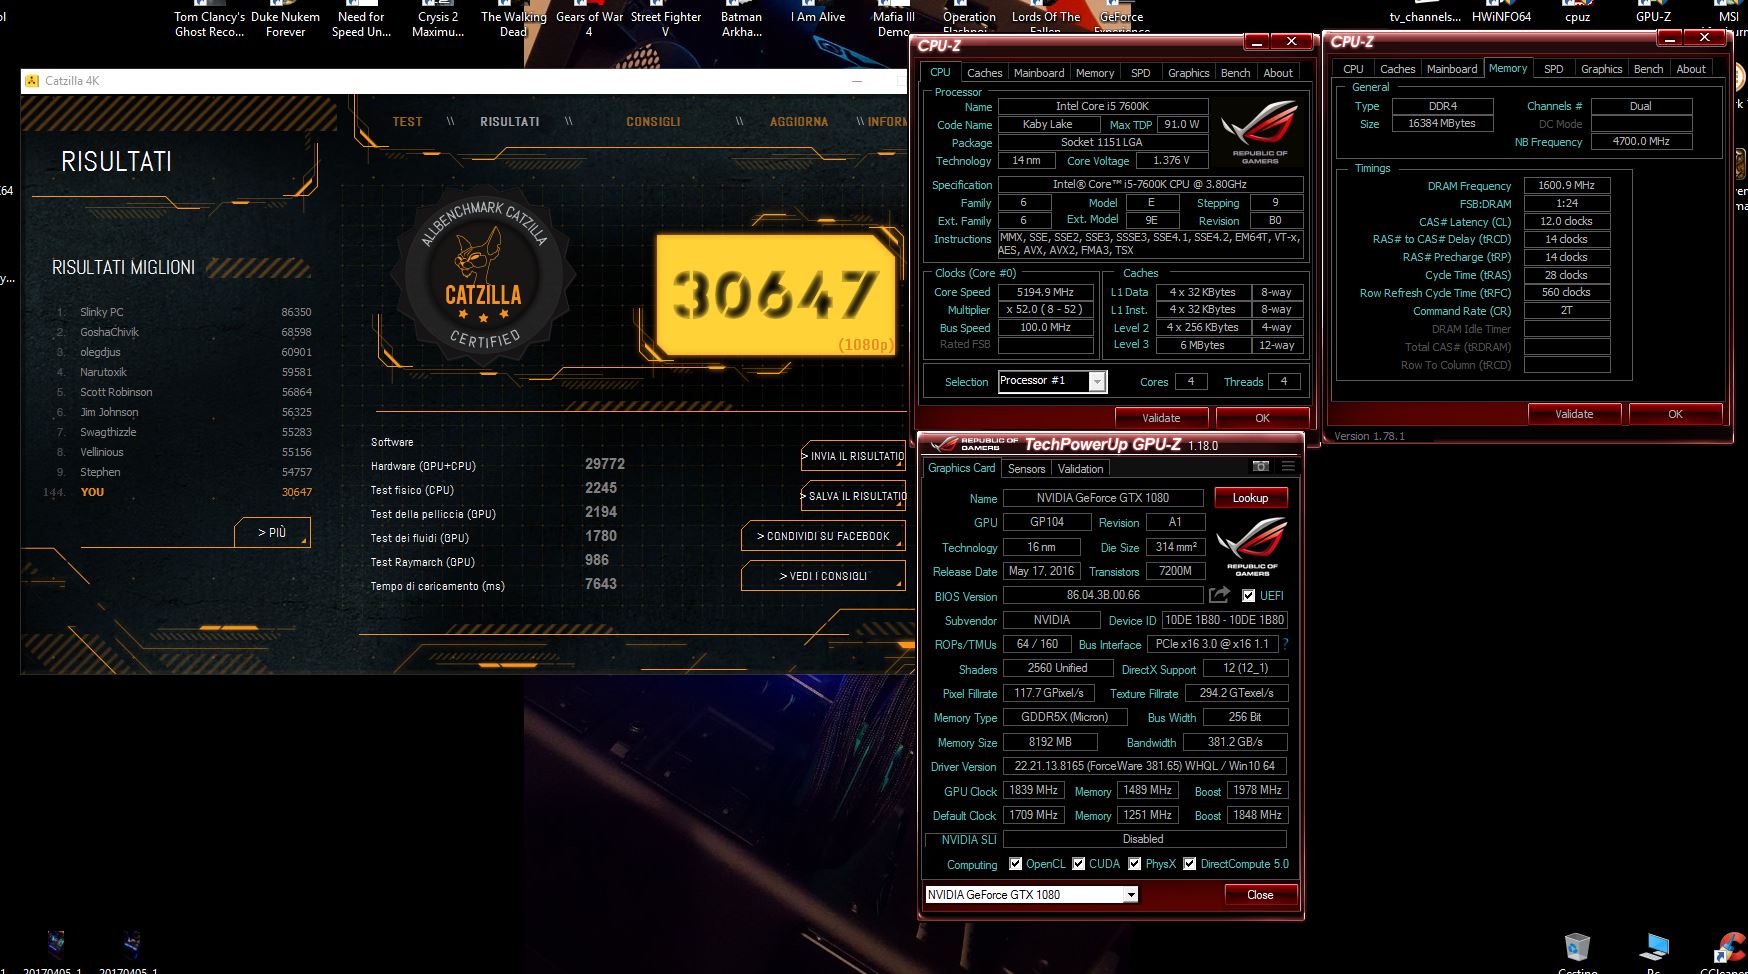Toggle the CUDA checkbox
This screenshot has height=974, width=1748.
click(x=1079, y=864)
